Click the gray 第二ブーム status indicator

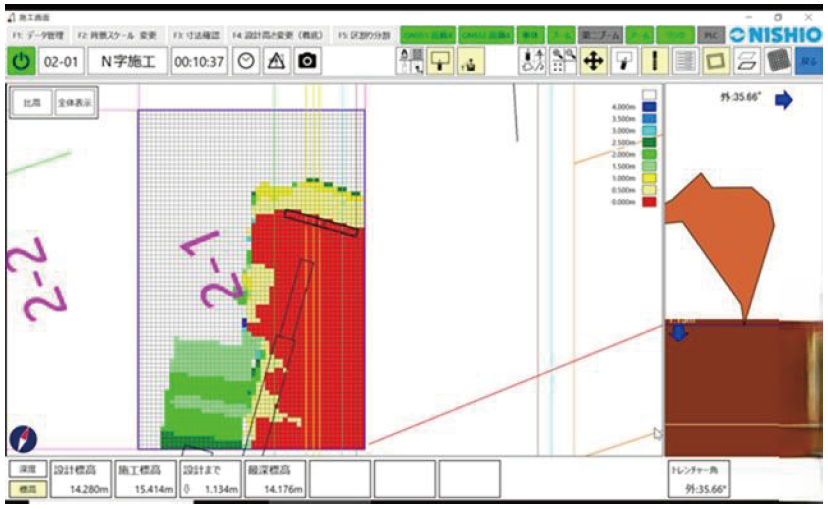click(600, 35)
